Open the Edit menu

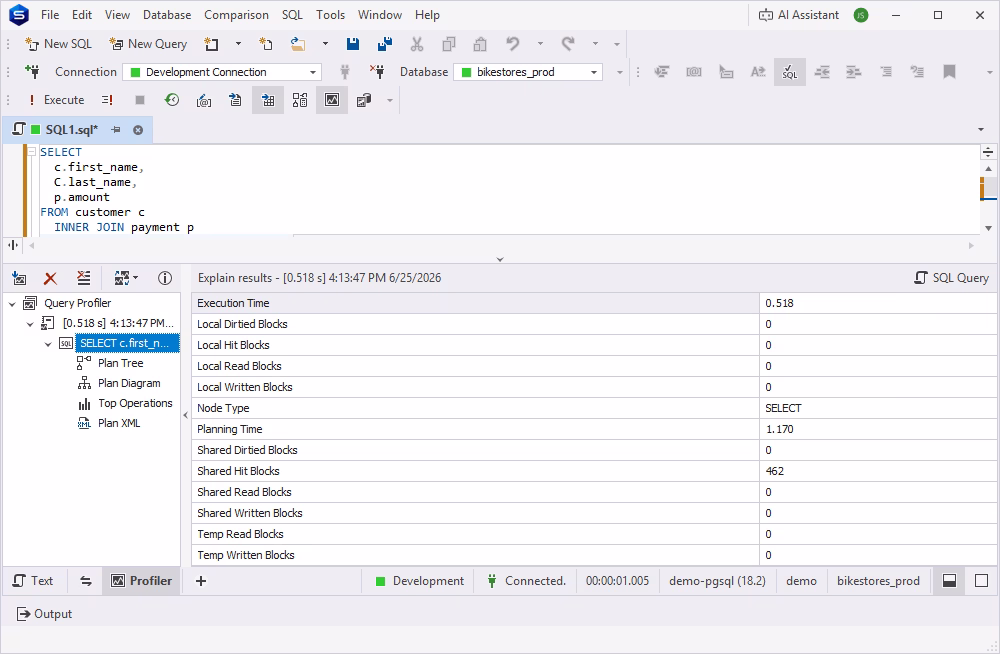coord(82,15)
